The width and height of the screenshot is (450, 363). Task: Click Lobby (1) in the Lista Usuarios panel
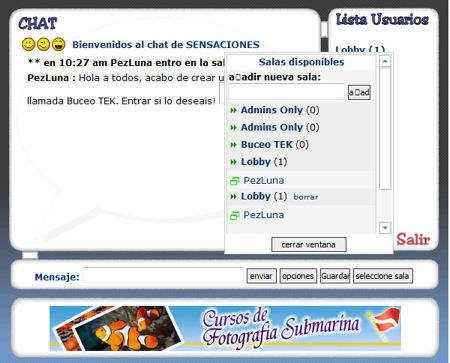pyautogui.click(x=360, y=49)
